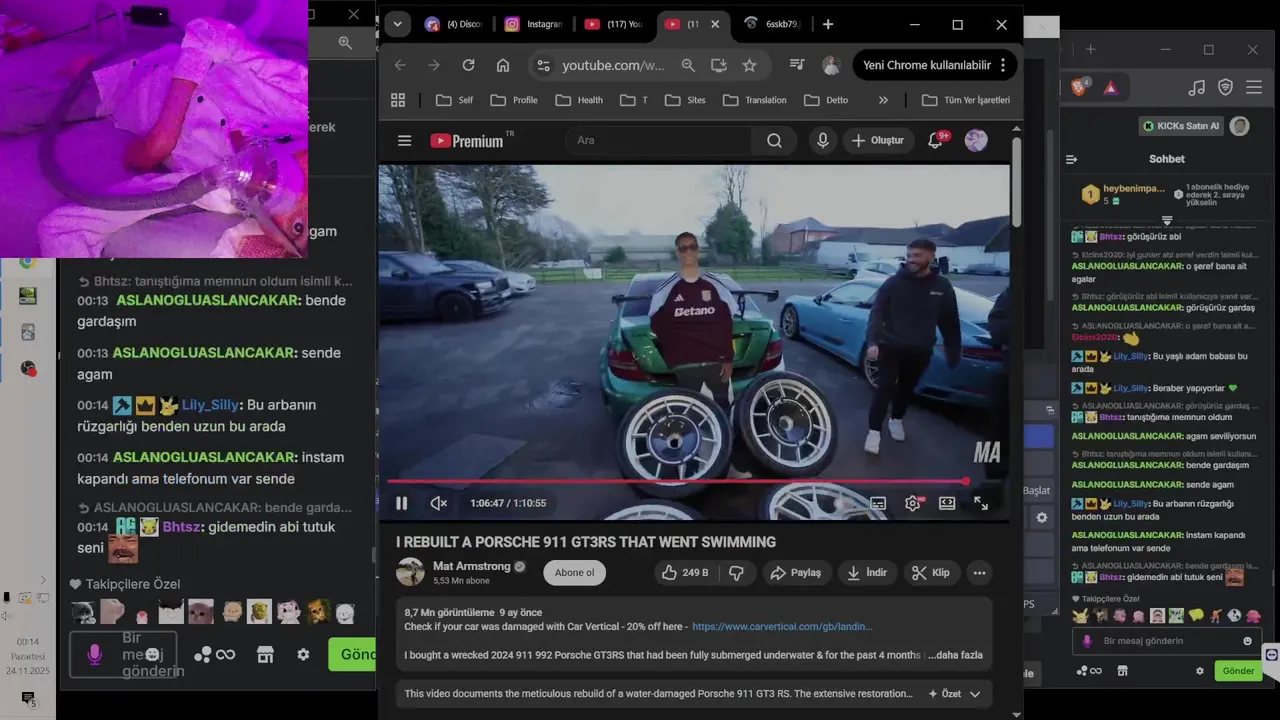Open Windows notification center icon
This screenshot has height=720, width=1280.
coord(28,699)
